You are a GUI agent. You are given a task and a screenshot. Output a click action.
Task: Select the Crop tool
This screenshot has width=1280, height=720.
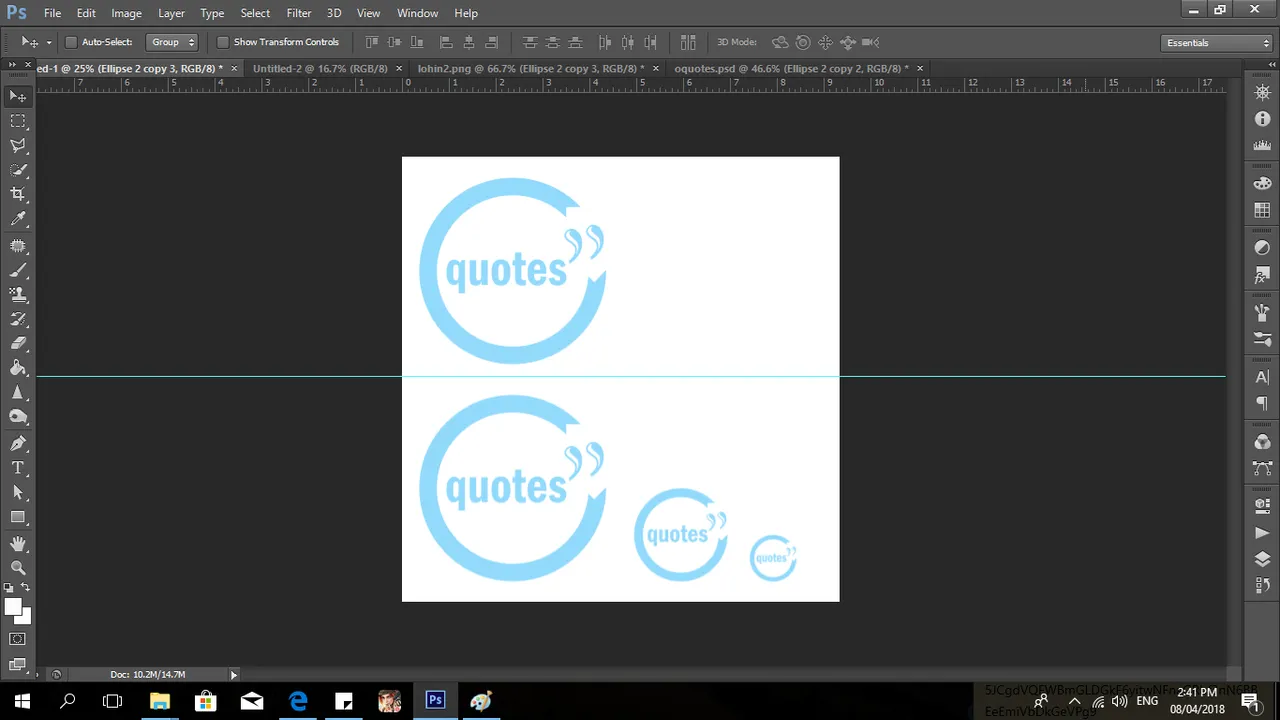(18, 195)
